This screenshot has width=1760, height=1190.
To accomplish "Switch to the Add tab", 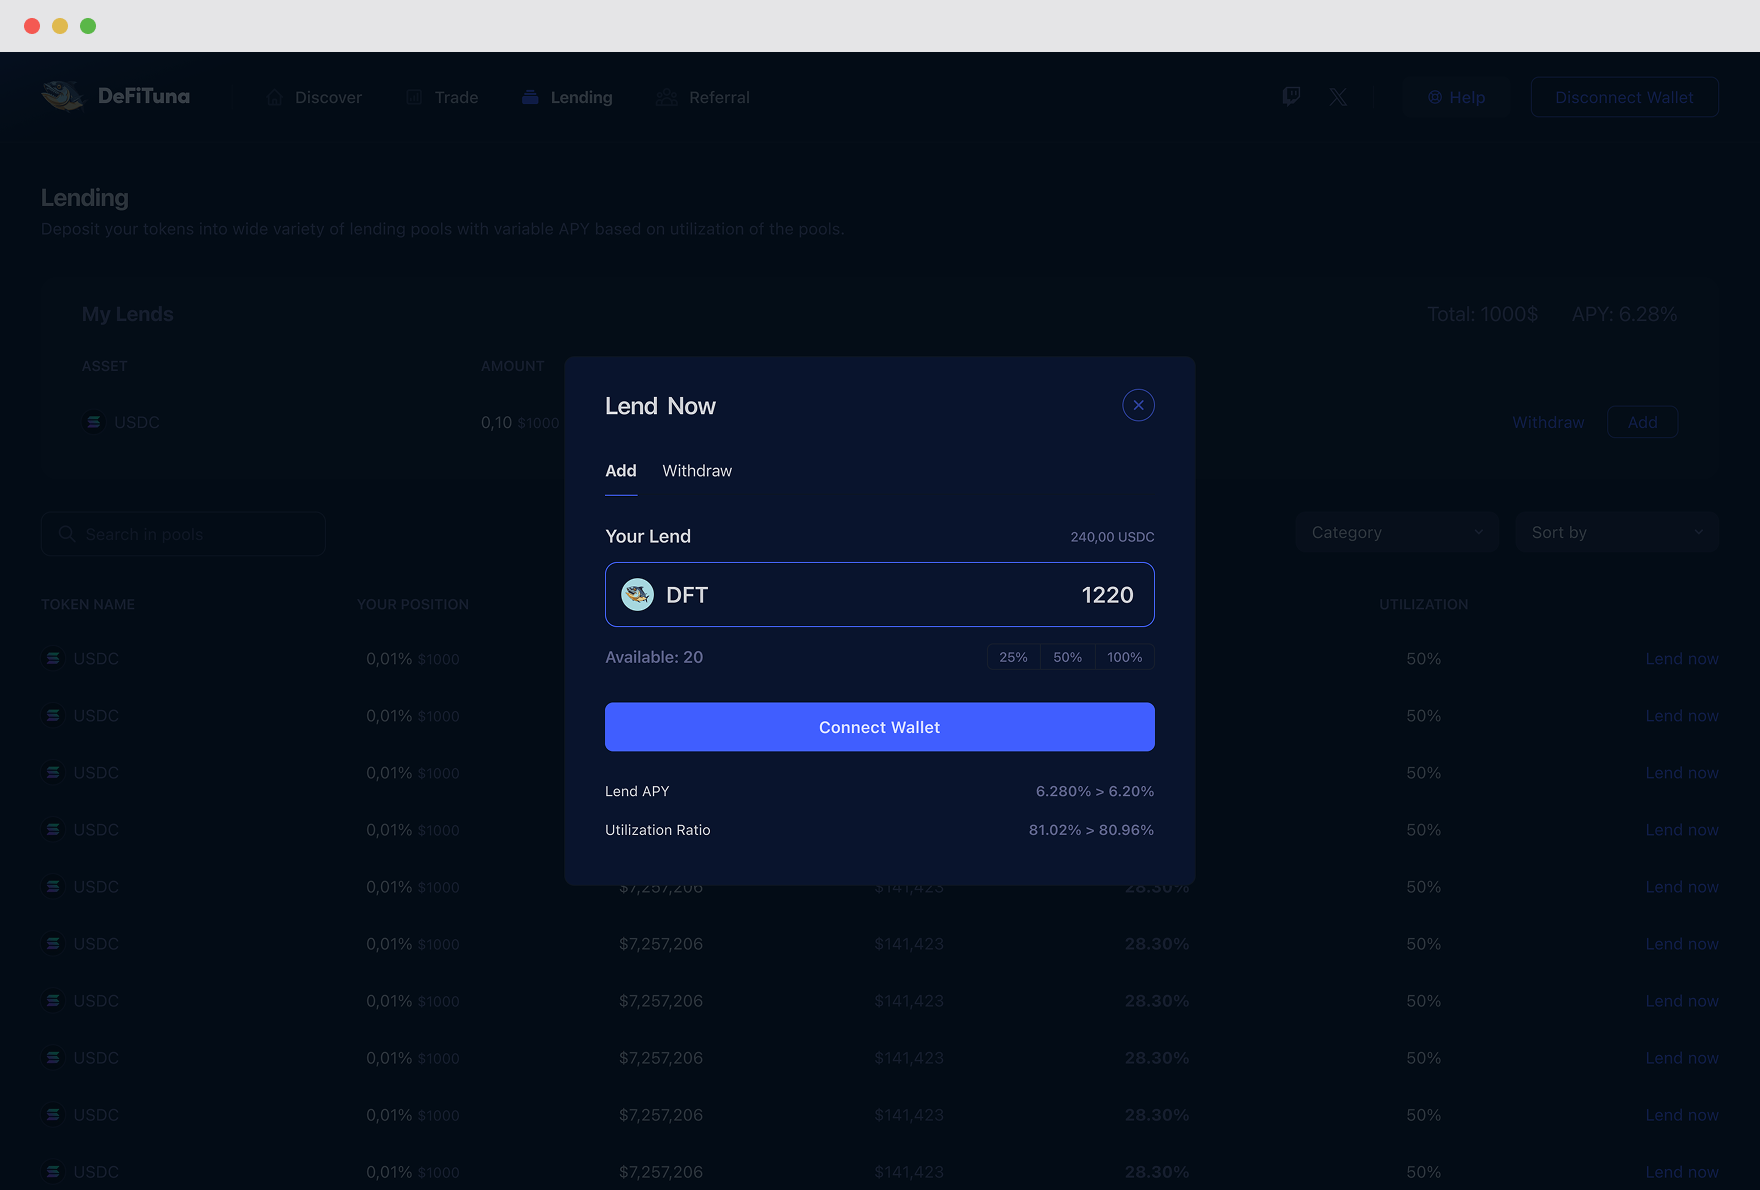I will 621,471.
